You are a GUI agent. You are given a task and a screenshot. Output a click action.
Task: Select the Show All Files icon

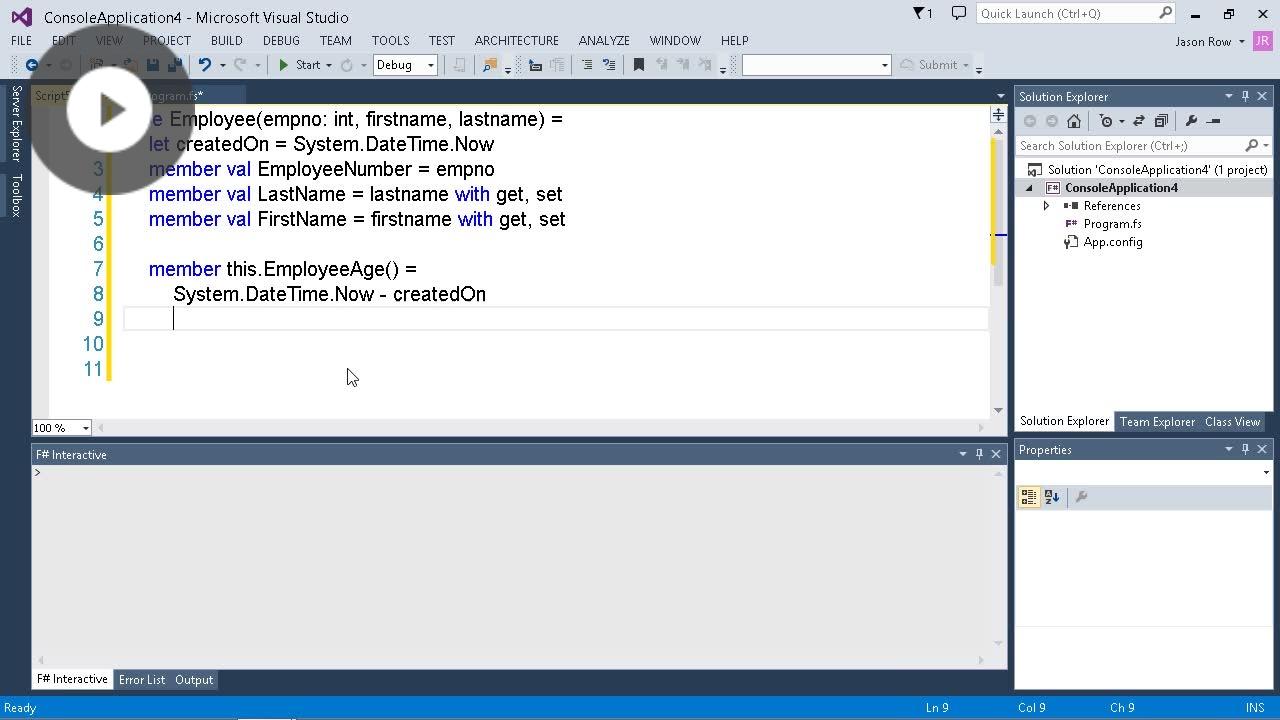coord(1162,120)
